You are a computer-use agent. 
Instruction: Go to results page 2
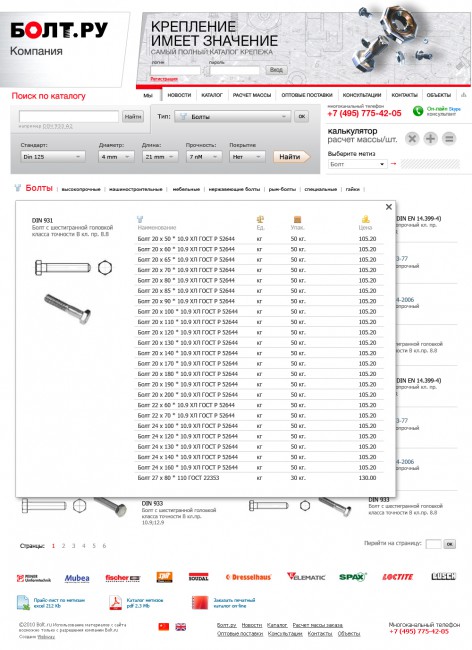(63, 546)
